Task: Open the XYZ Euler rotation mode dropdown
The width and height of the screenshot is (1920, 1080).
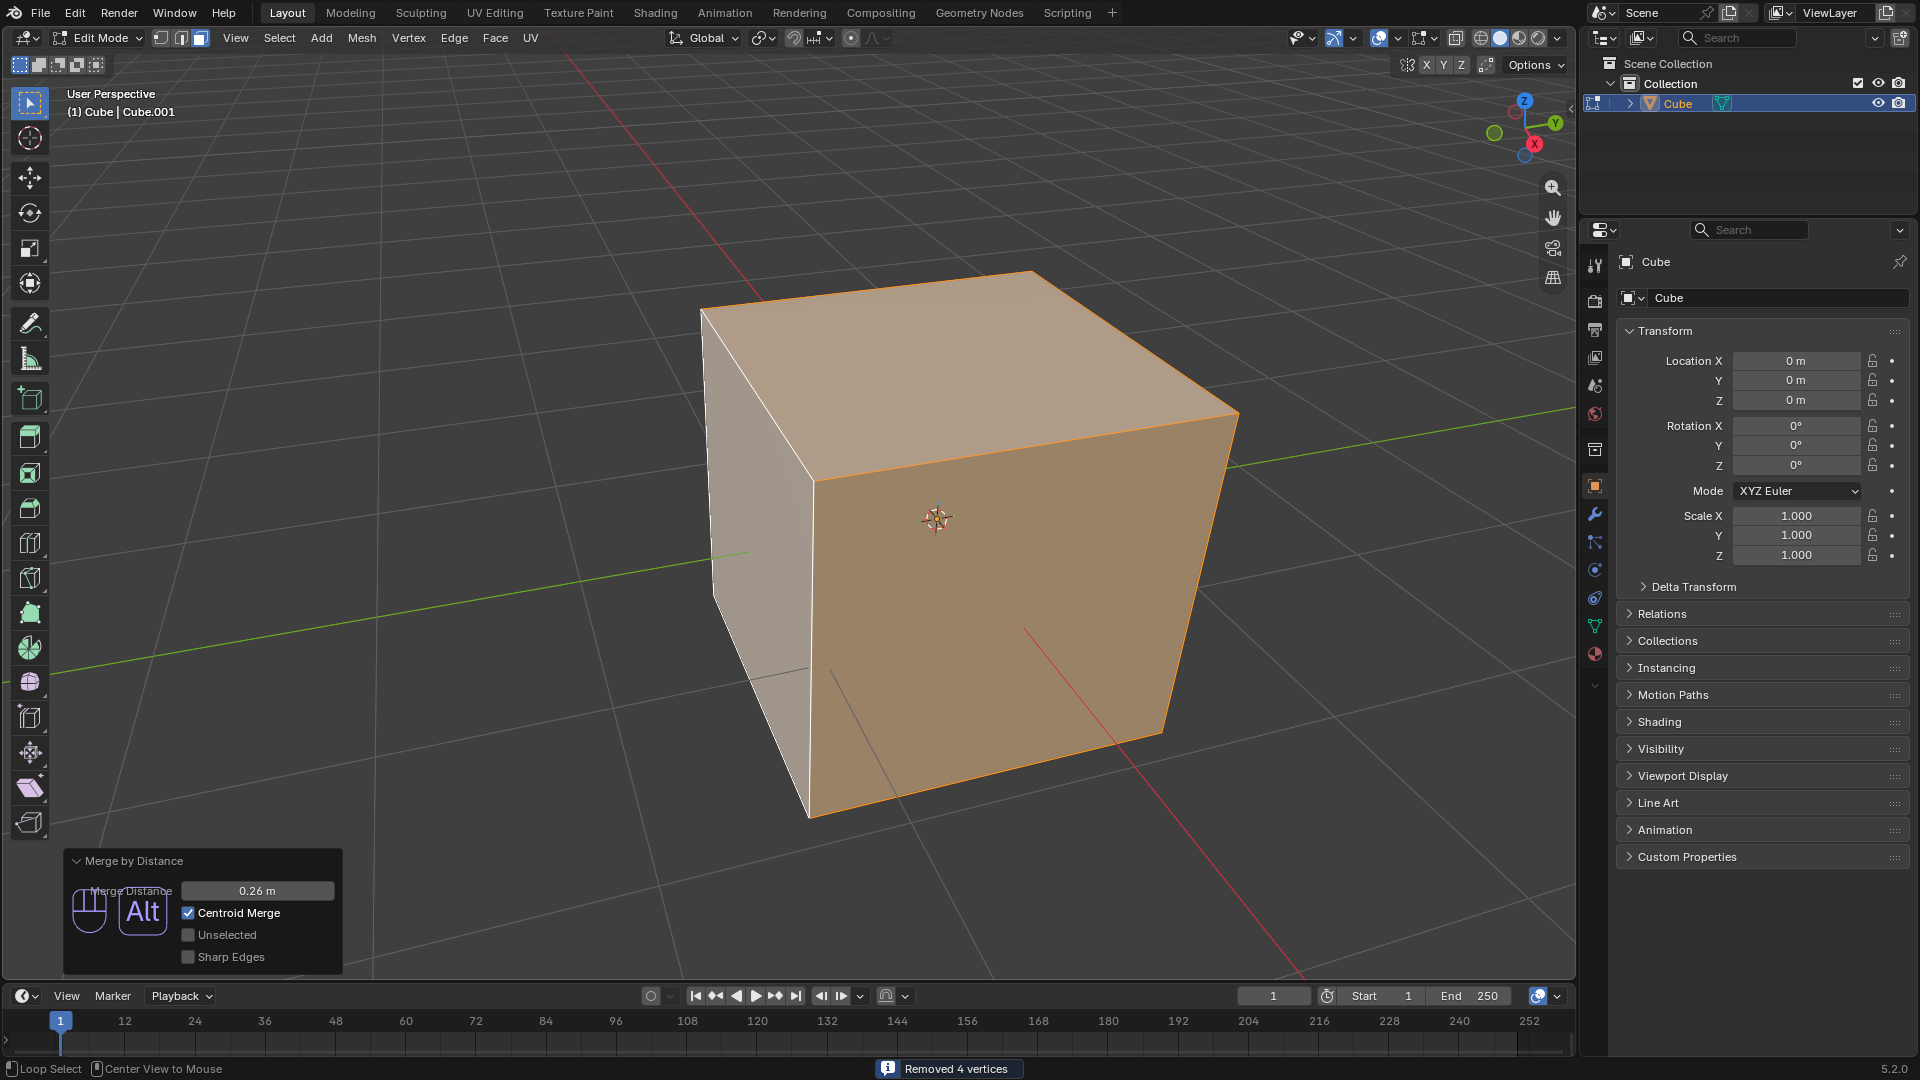Action: pyautogui.click(x=1797, y=491)
